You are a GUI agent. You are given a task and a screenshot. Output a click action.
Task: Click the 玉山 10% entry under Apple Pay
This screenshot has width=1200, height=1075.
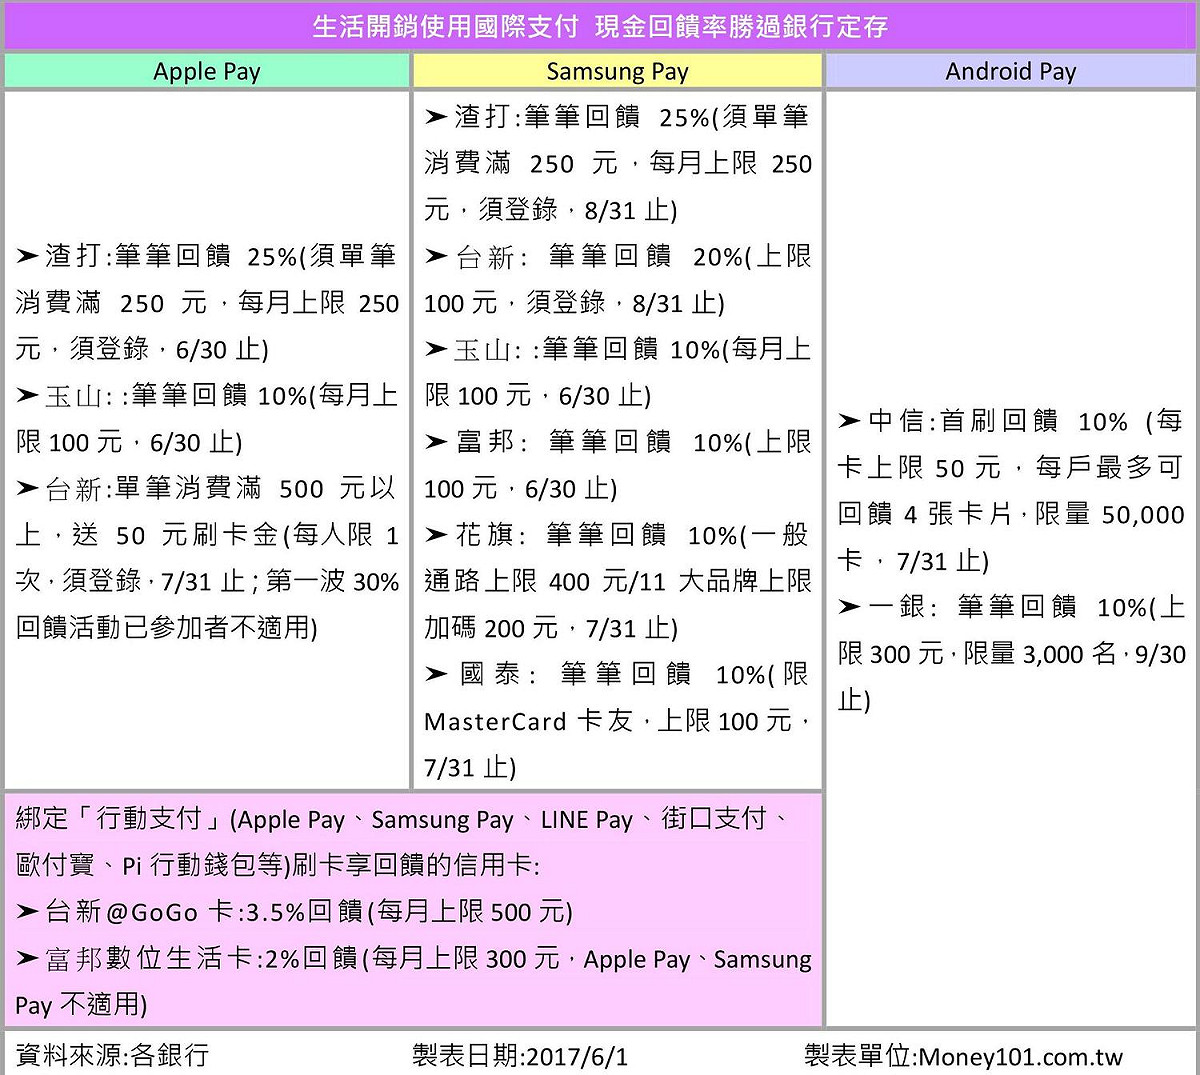point(207,419)
